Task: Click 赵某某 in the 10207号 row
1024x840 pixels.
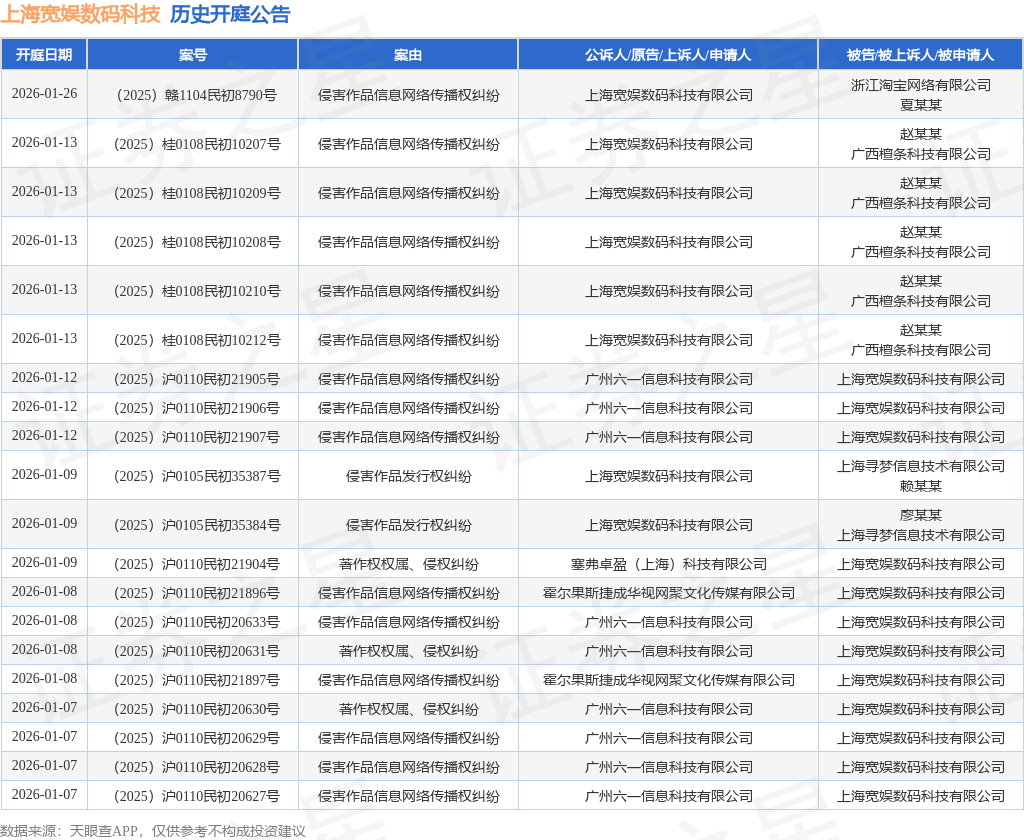Action: tap(921, 134)
